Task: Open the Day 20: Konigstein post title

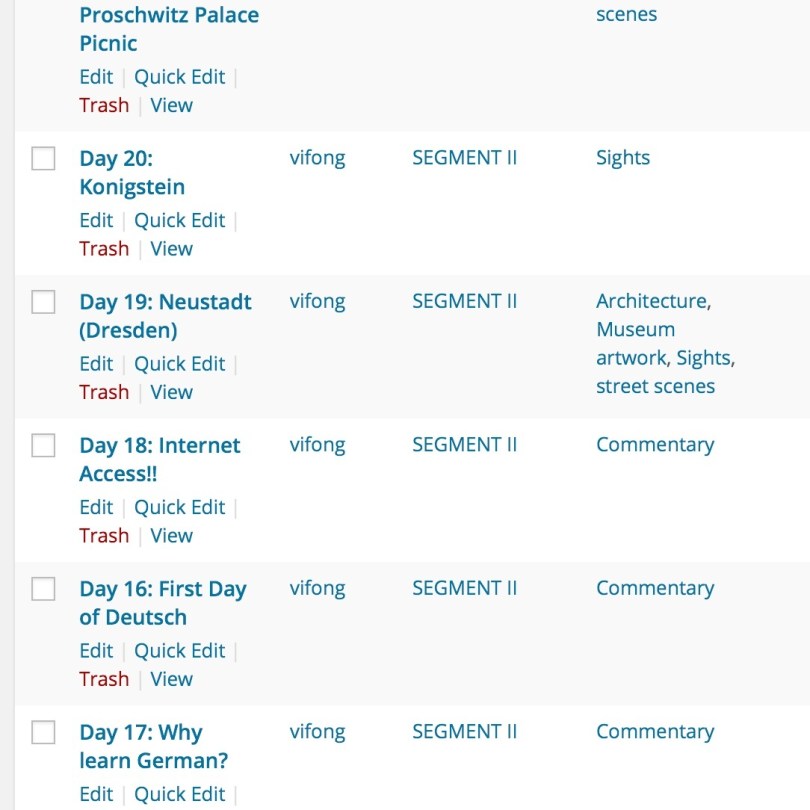Action: pos(131,172)
